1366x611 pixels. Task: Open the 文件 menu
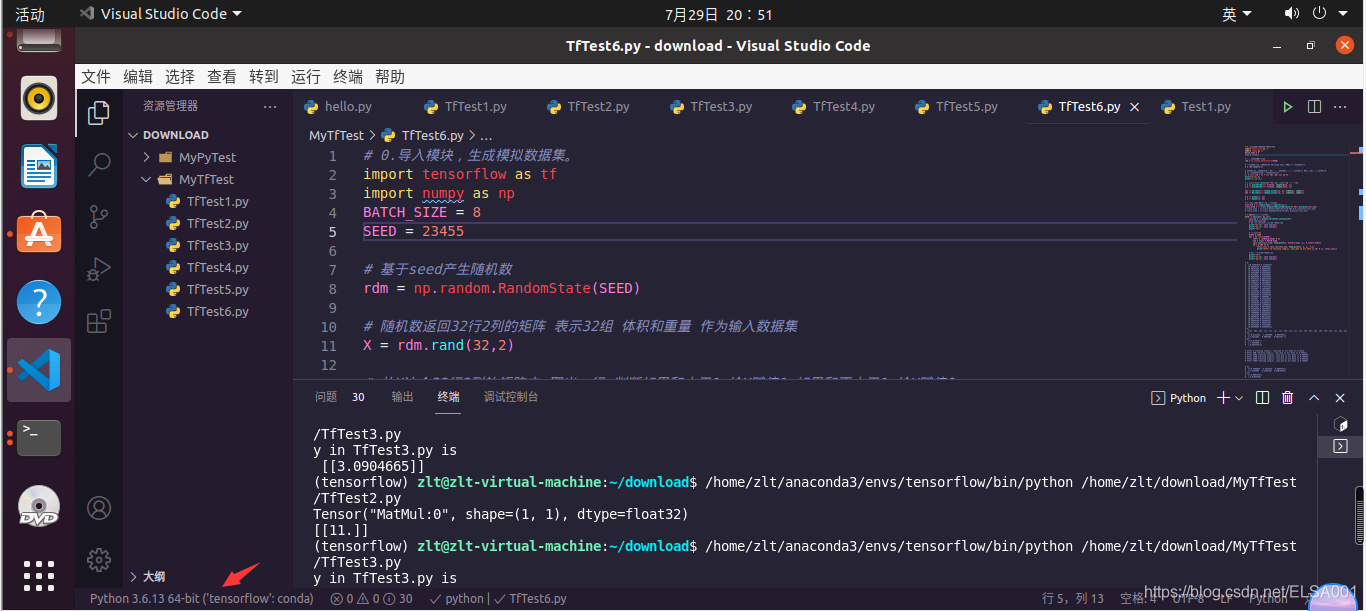[x=96, y=77]
